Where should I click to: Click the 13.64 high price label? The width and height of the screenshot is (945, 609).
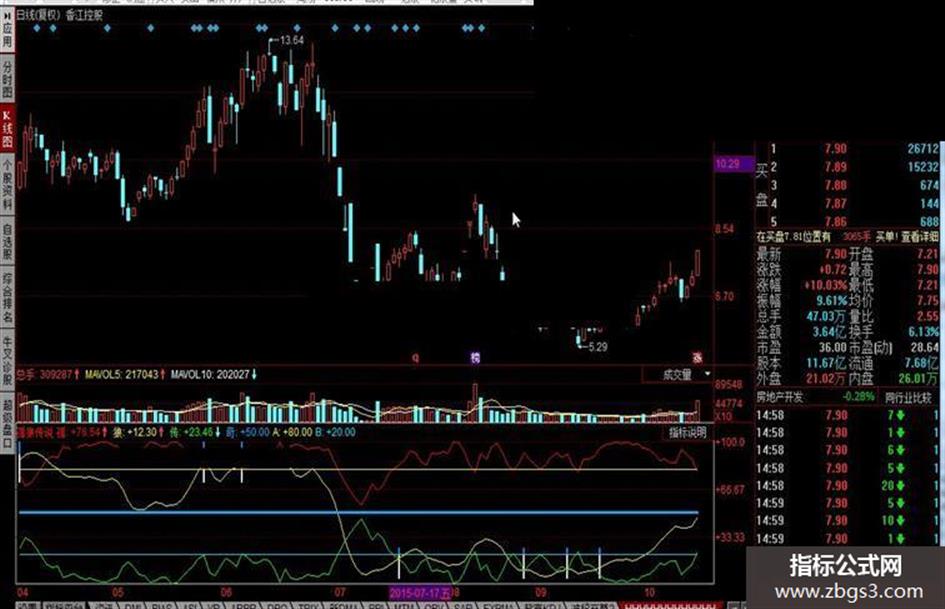coord(292,40)
